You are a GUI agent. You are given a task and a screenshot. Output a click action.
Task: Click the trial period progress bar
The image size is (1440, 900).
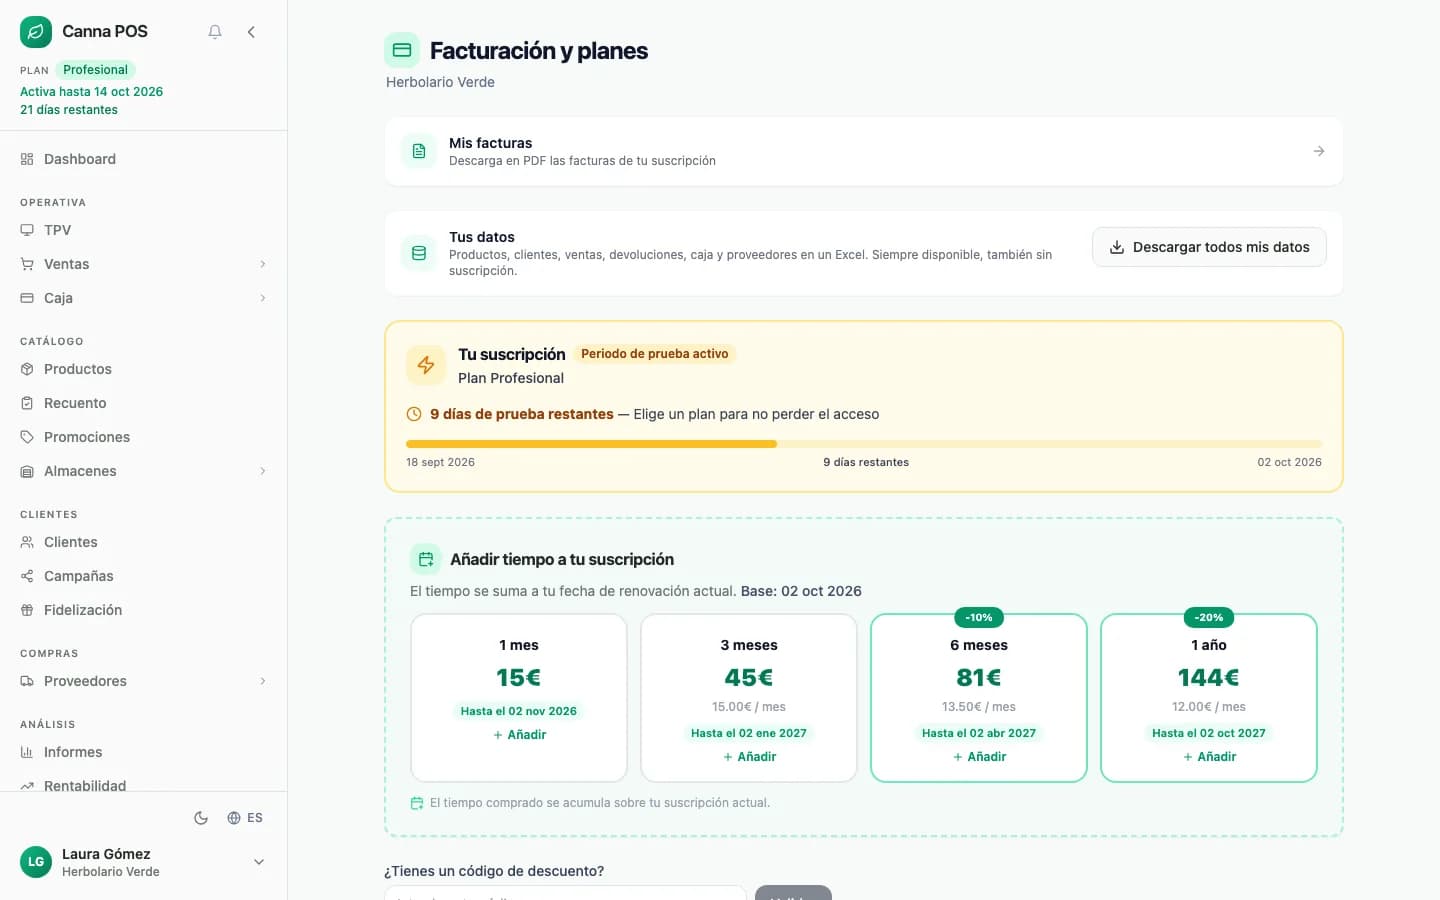864,444
